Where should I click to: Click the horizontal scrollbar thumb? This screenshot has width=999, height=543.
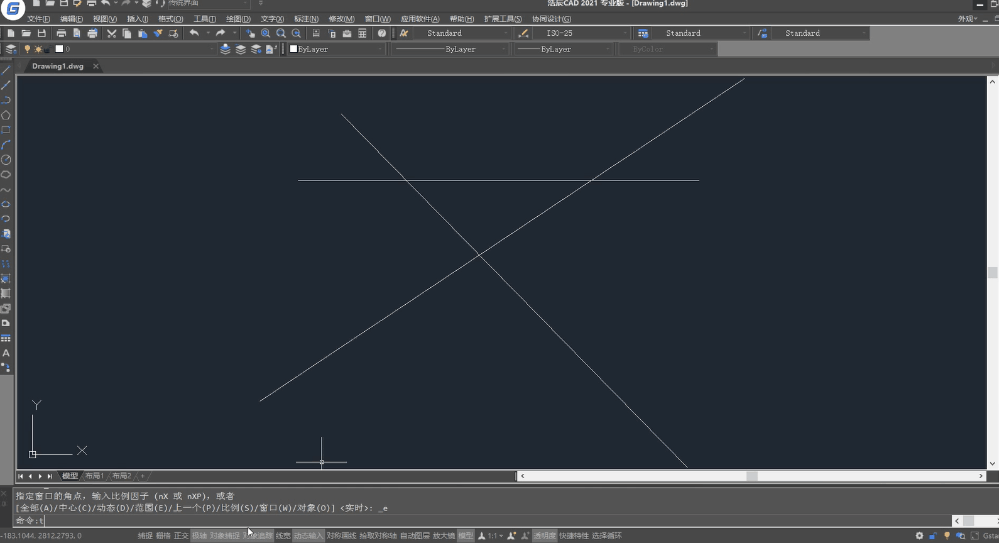pyautogui.click(x=752, y=476)
